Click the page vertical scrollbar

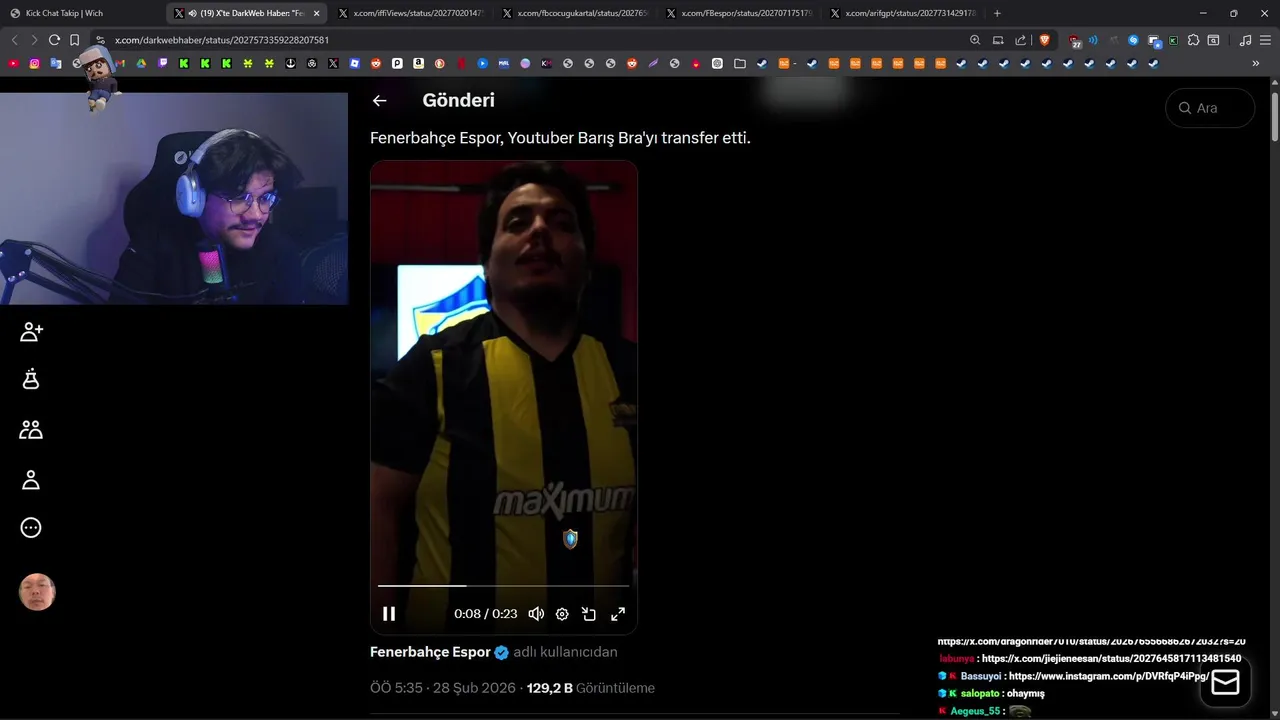[1275, 116]
